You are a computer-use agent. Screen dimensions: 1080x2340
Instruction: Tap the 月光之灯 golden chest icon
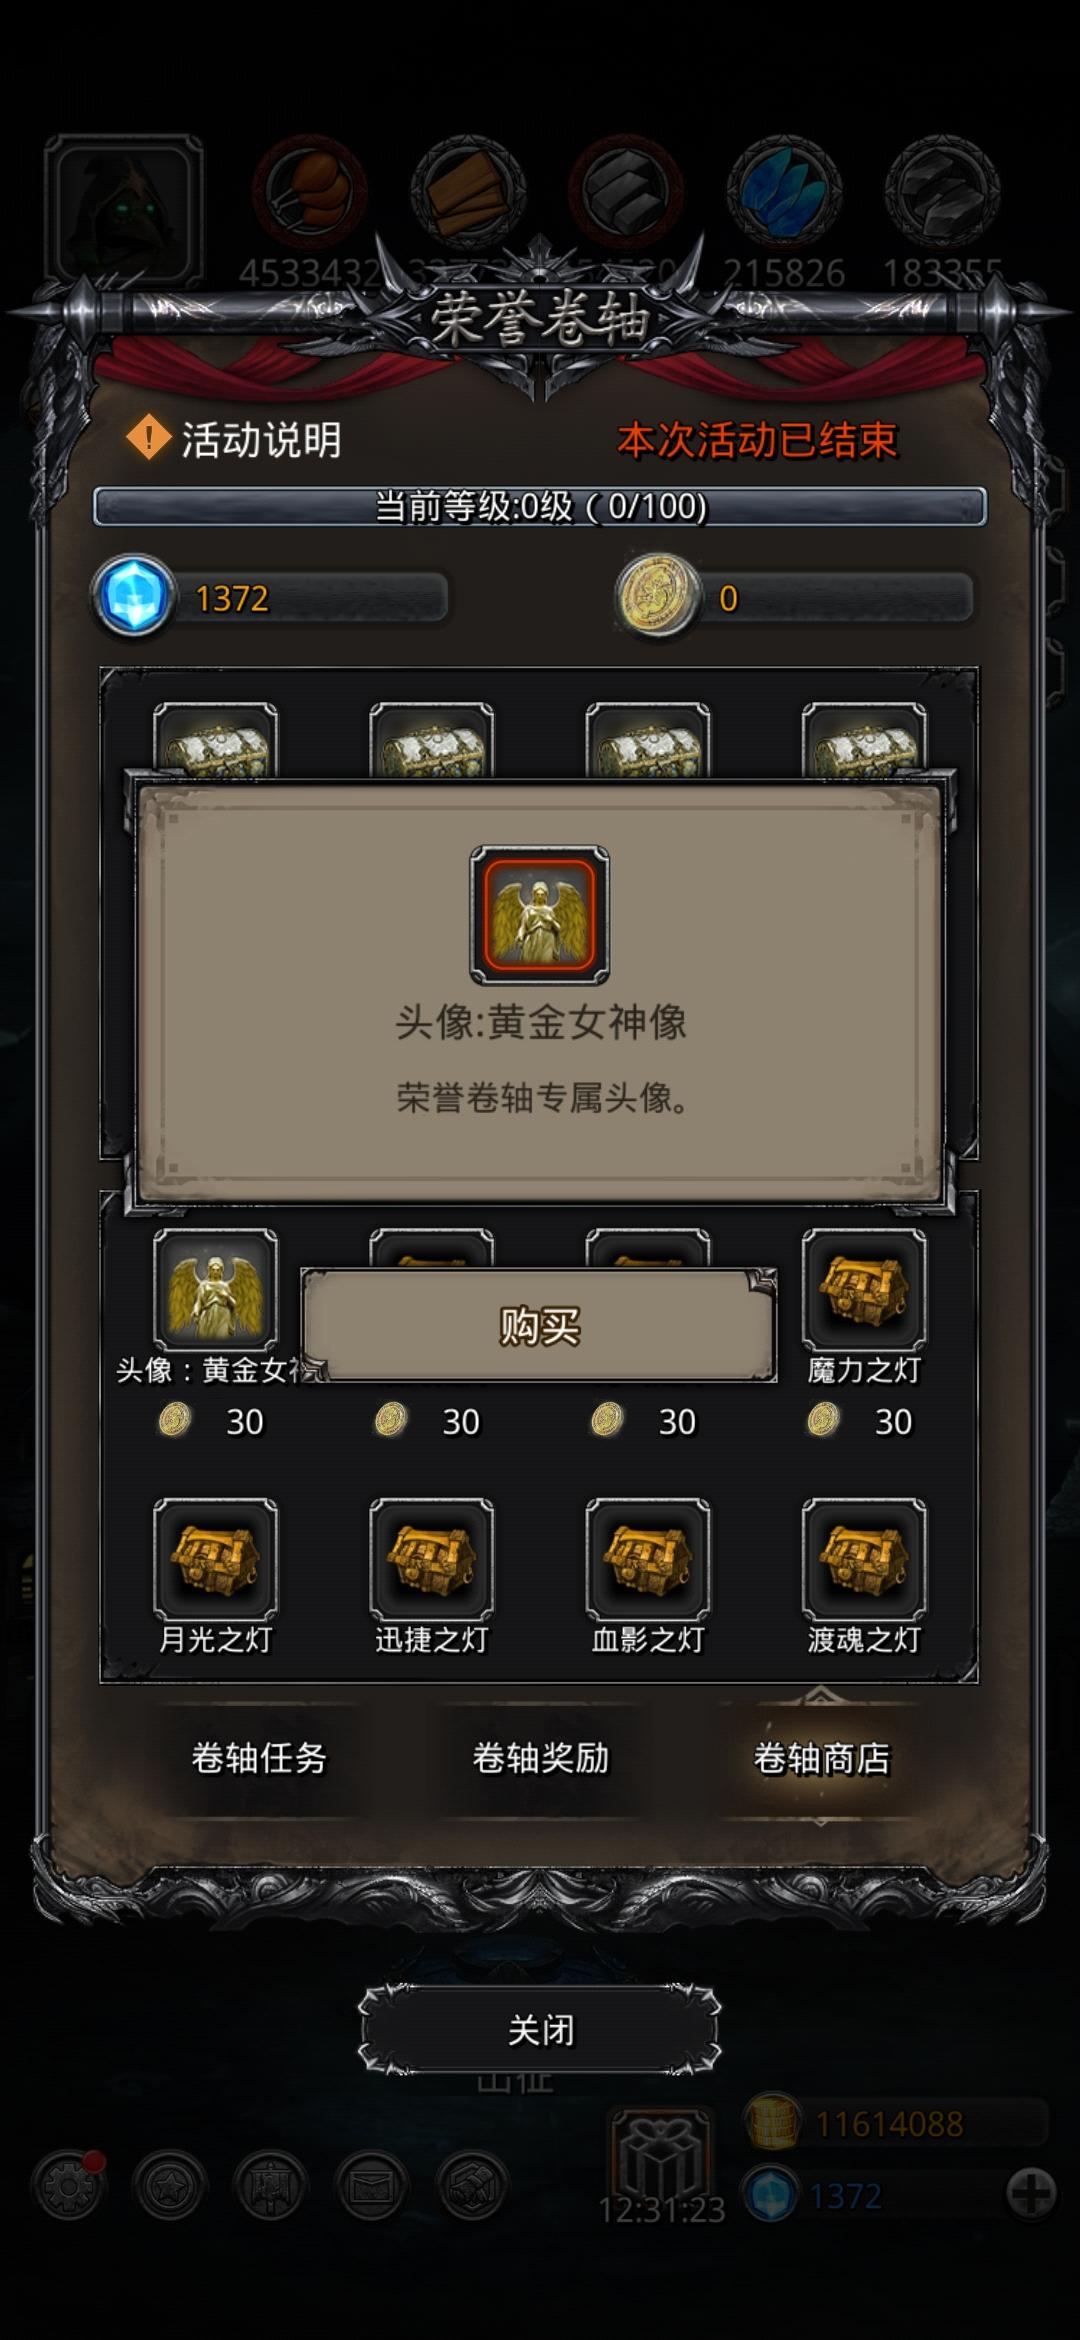(215, 1558)
